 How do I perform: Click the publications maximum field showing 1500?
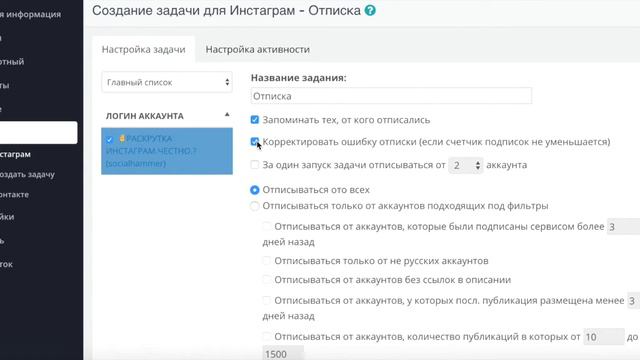pos(283,353)
